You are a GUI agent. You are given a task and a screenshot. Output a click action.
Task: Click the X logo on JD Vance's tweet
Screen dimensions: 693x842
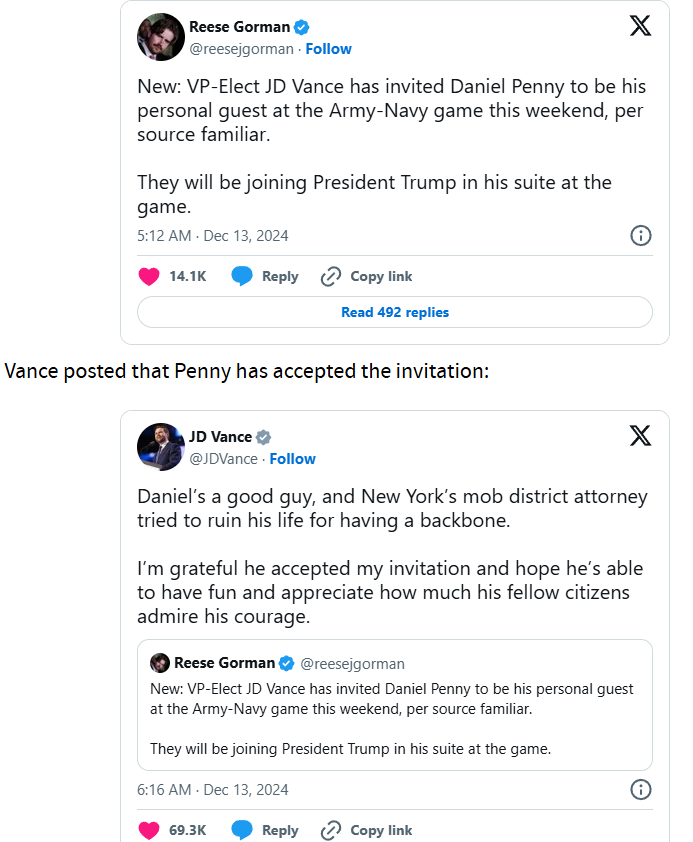641,436
